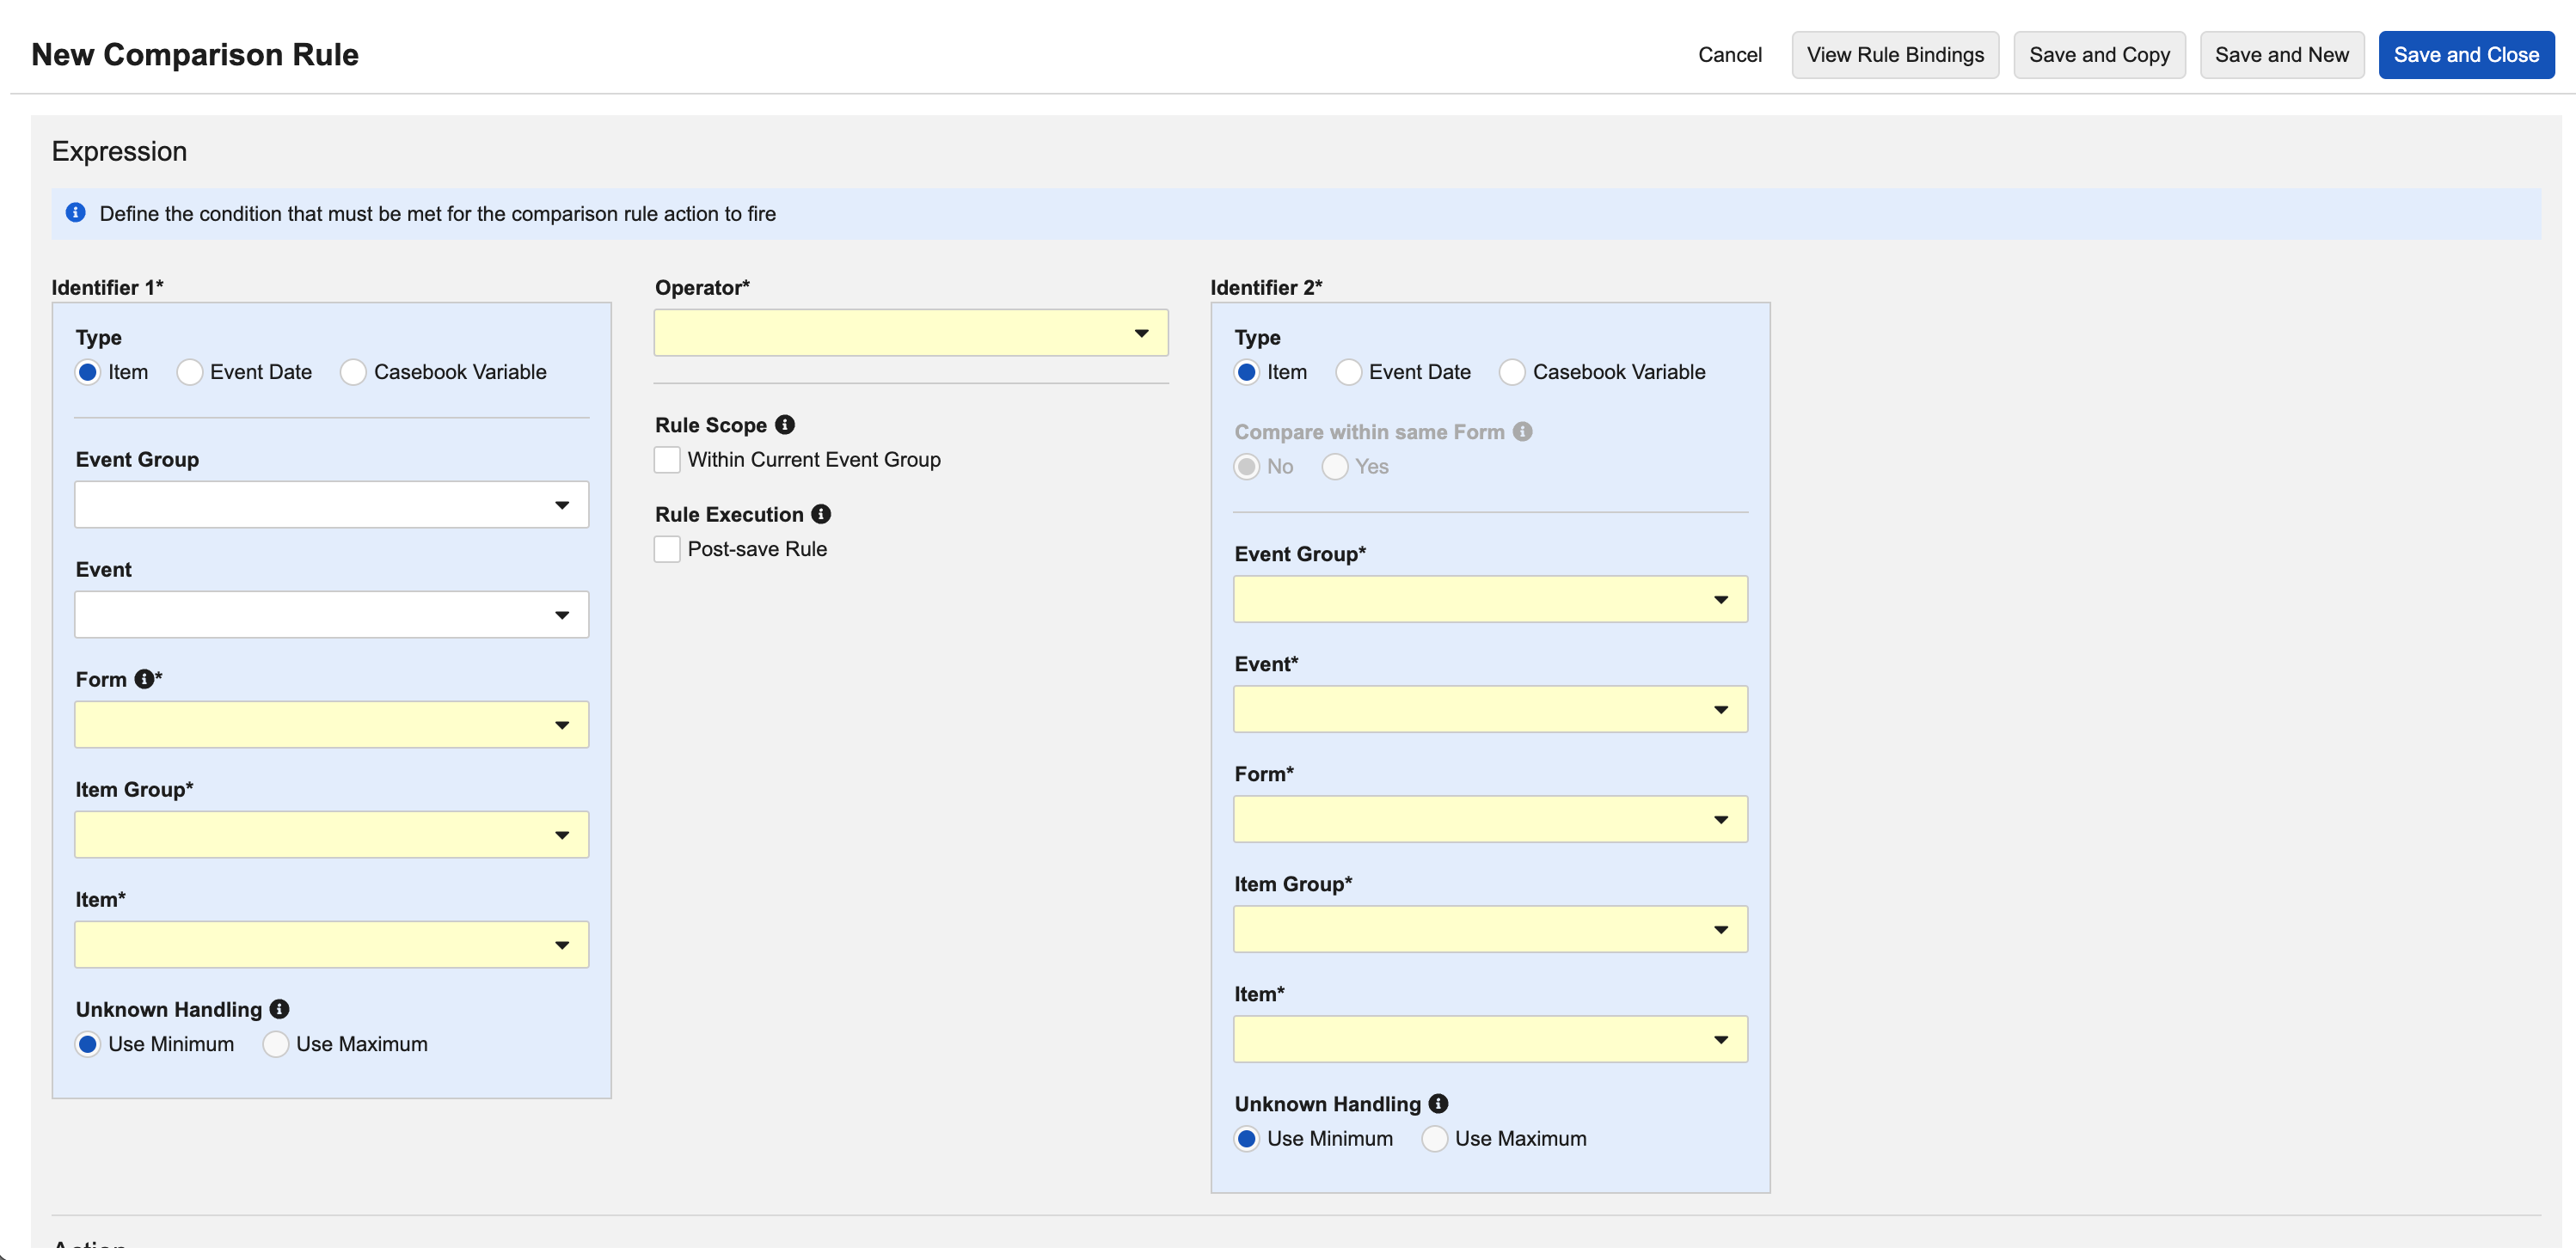The image size is (2576, 1260).
Task: Enable Within Current Event Group checkbox
Action: (667, 460)
